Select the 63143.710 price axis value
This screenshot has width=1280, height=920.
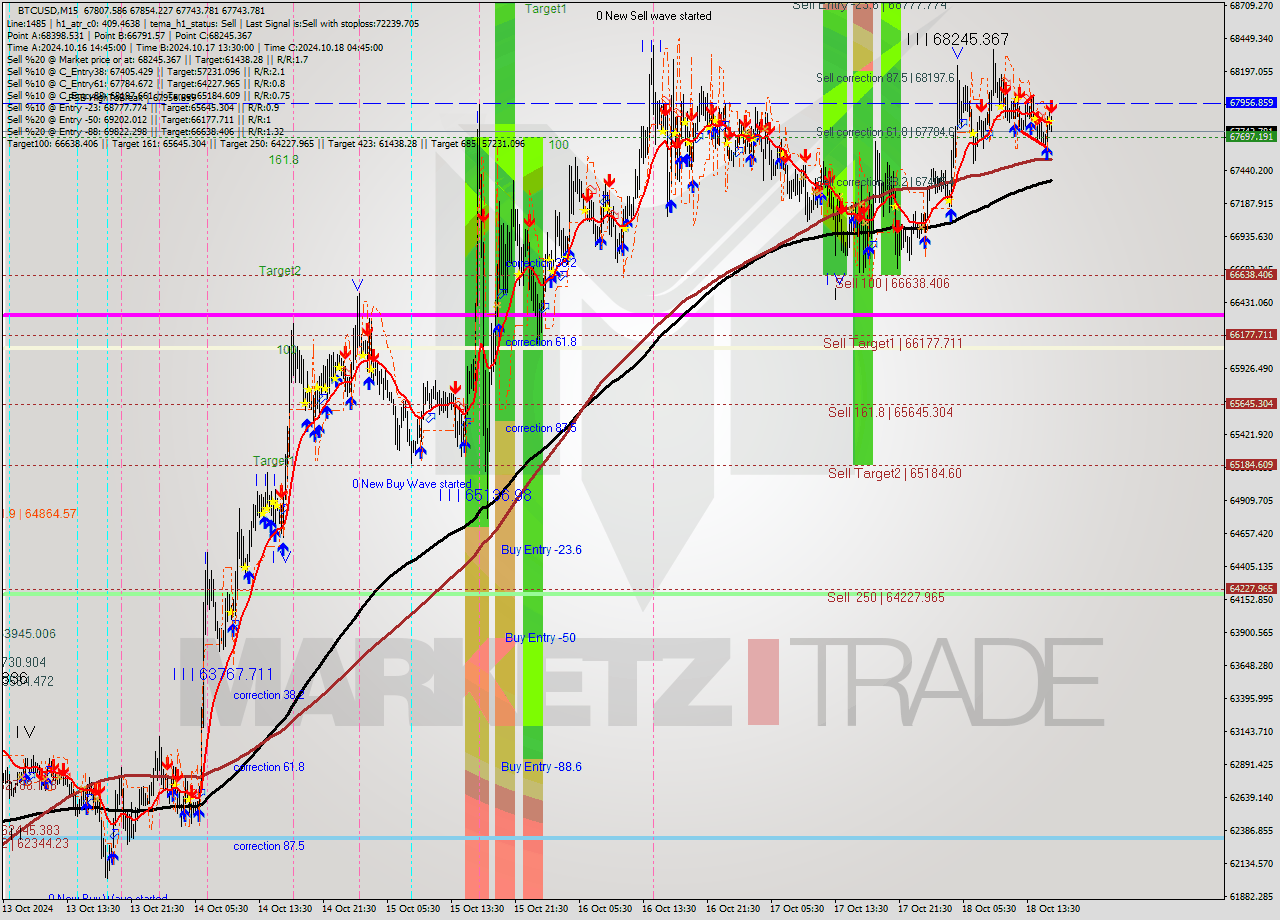point(1251,732)
